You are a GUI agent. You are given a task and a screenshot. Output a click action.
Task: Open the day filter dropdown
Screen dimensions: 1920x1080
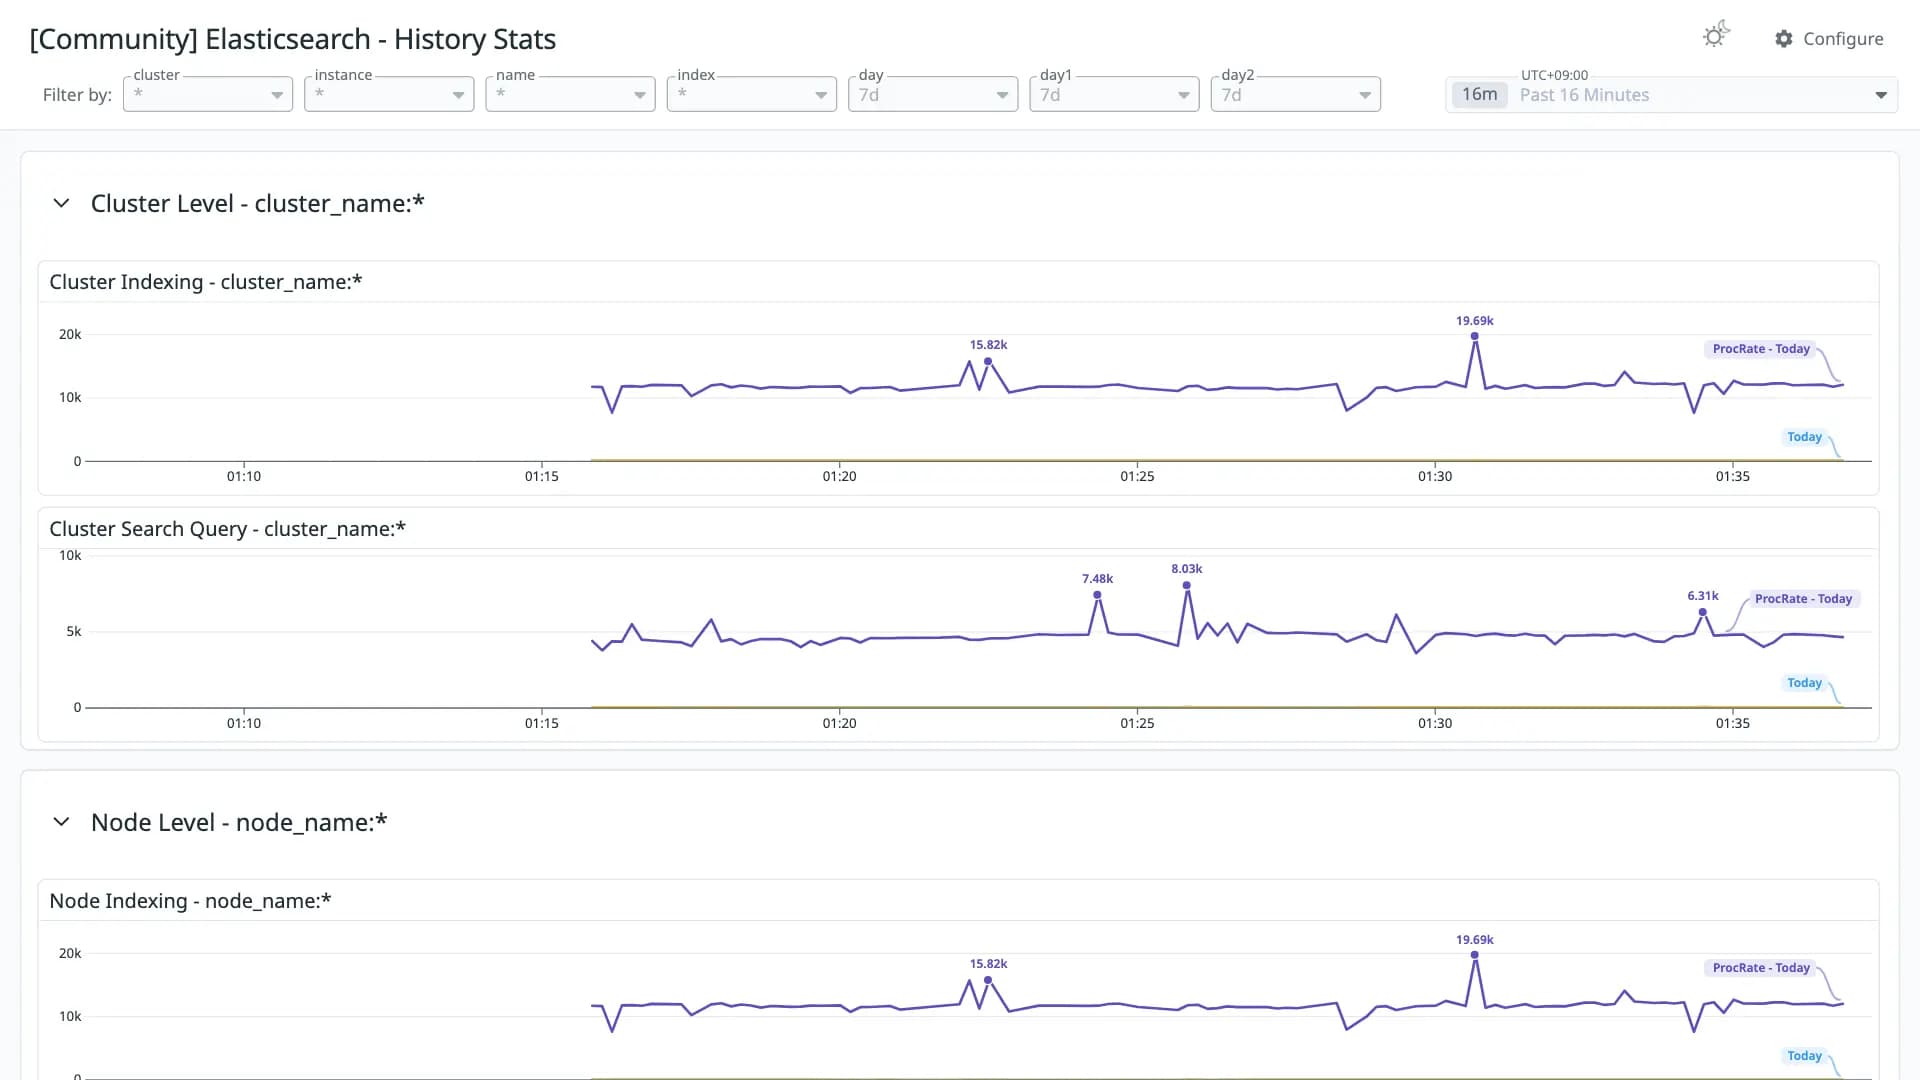coord(933,94)
